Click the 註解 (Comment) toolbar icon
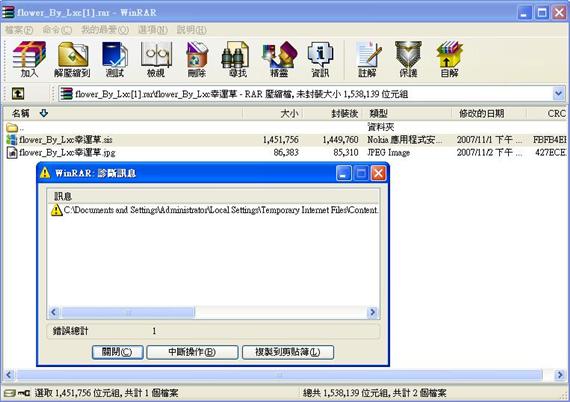 [368, 59]
